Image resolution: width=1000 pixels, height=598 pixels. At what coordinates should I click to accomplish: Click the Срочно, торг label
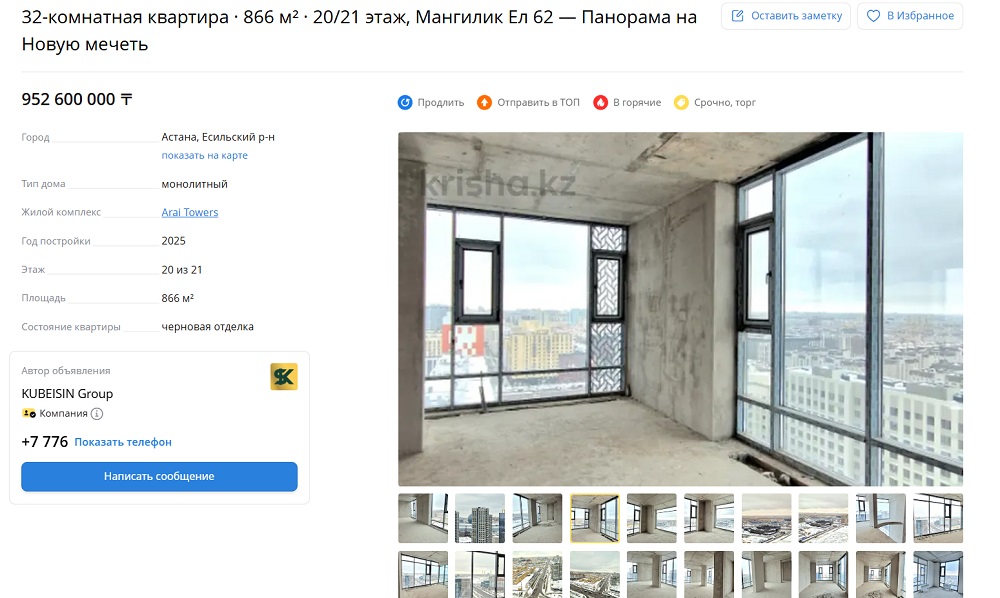pos(725,103)
